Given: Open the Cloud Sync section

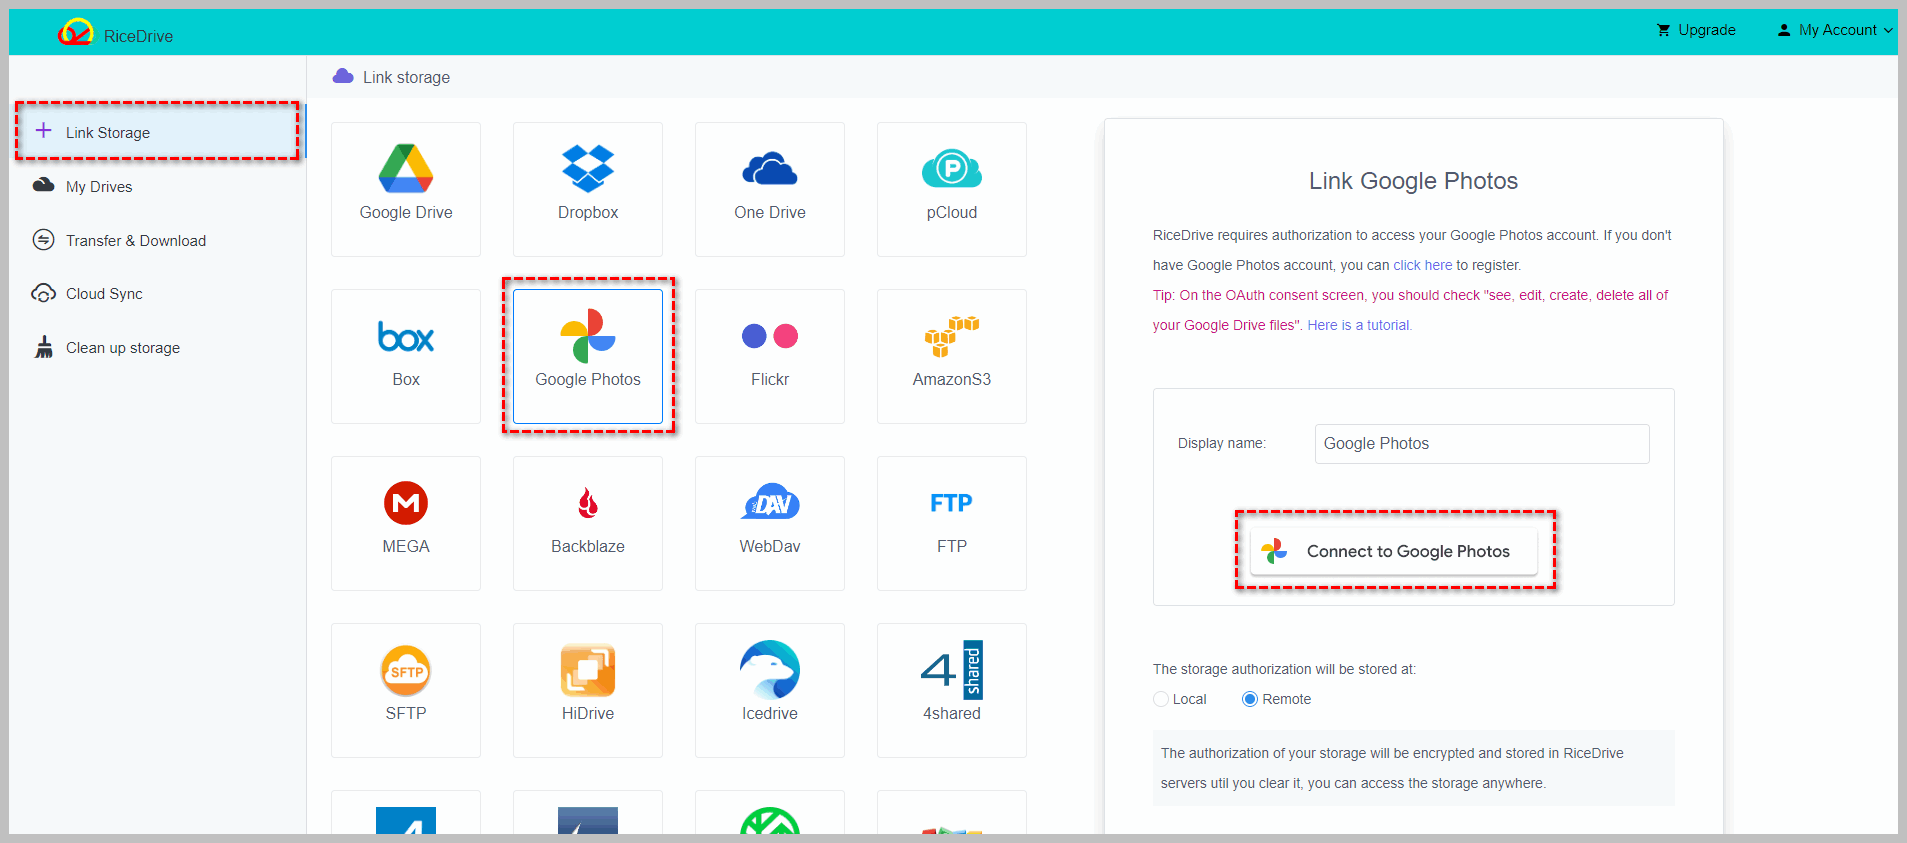Looking at the screenshot, I should [104, 293].
